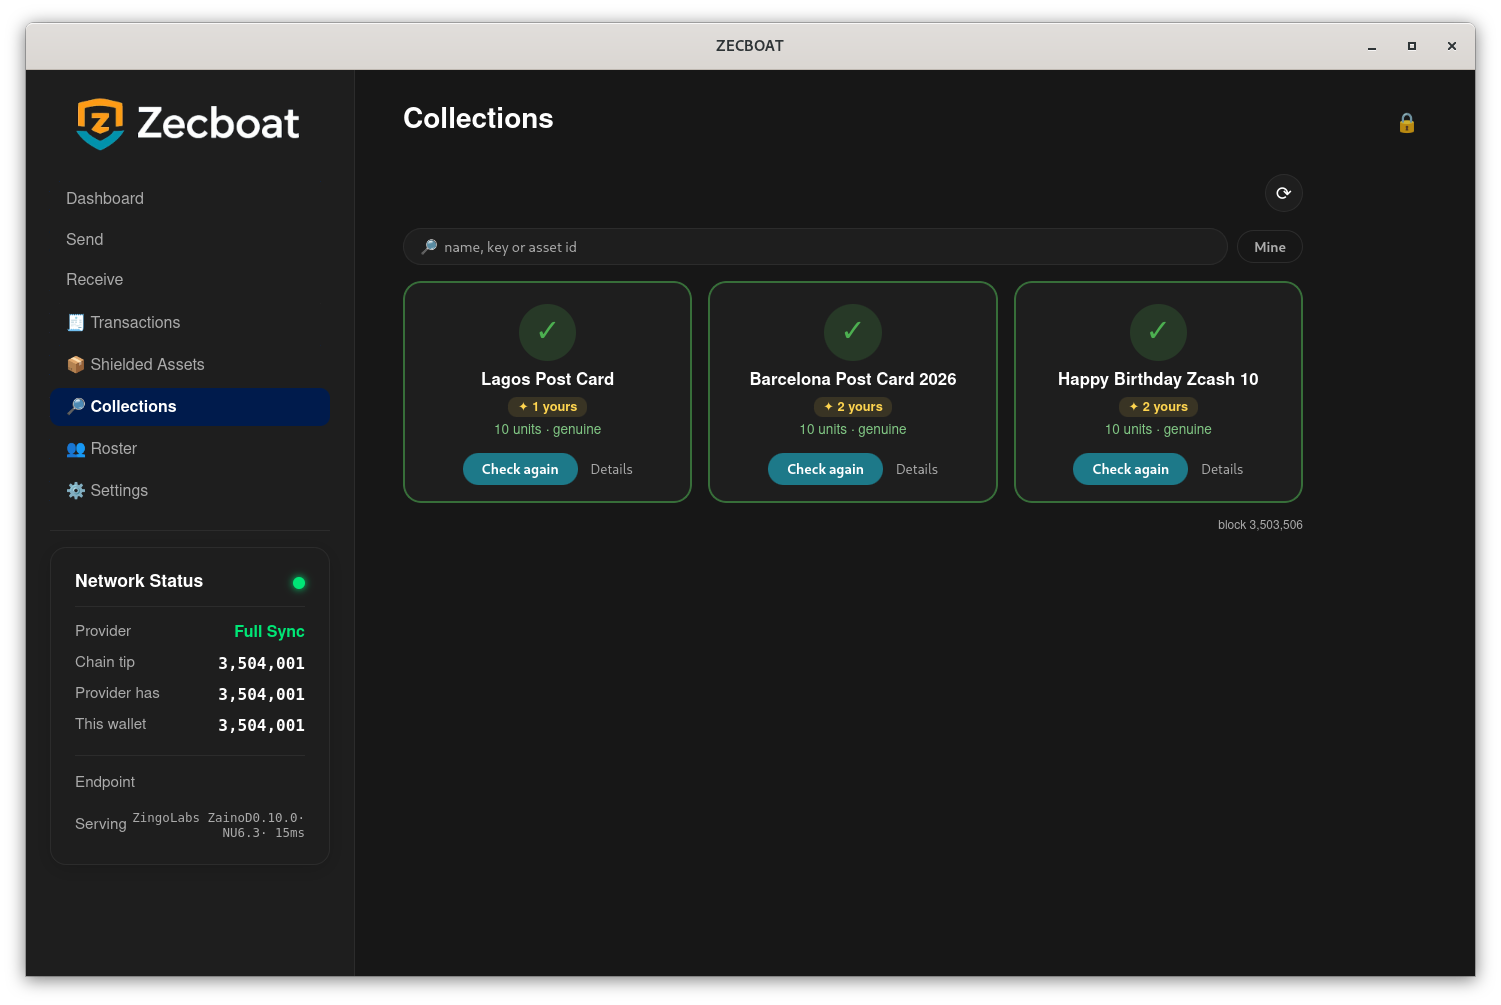This screenshot has width=1501, height=1005.
Task: Click the 'Happy Birthday Zcash 10' title
Action: [1158, 379]
